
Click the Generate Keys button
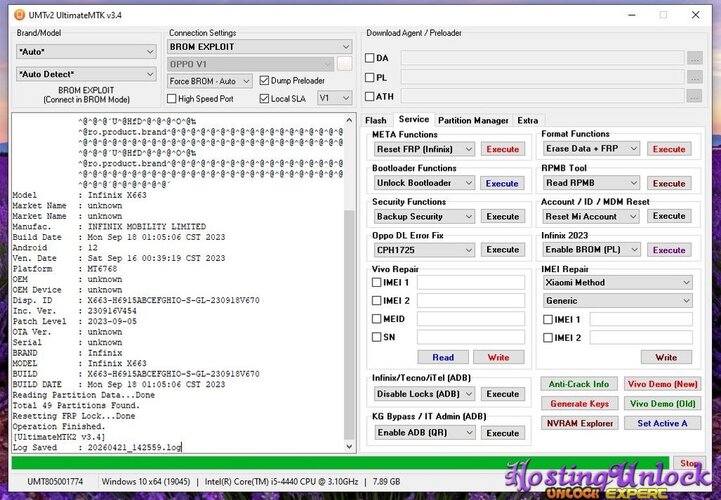pyautogui.click(x=579, y=403)
